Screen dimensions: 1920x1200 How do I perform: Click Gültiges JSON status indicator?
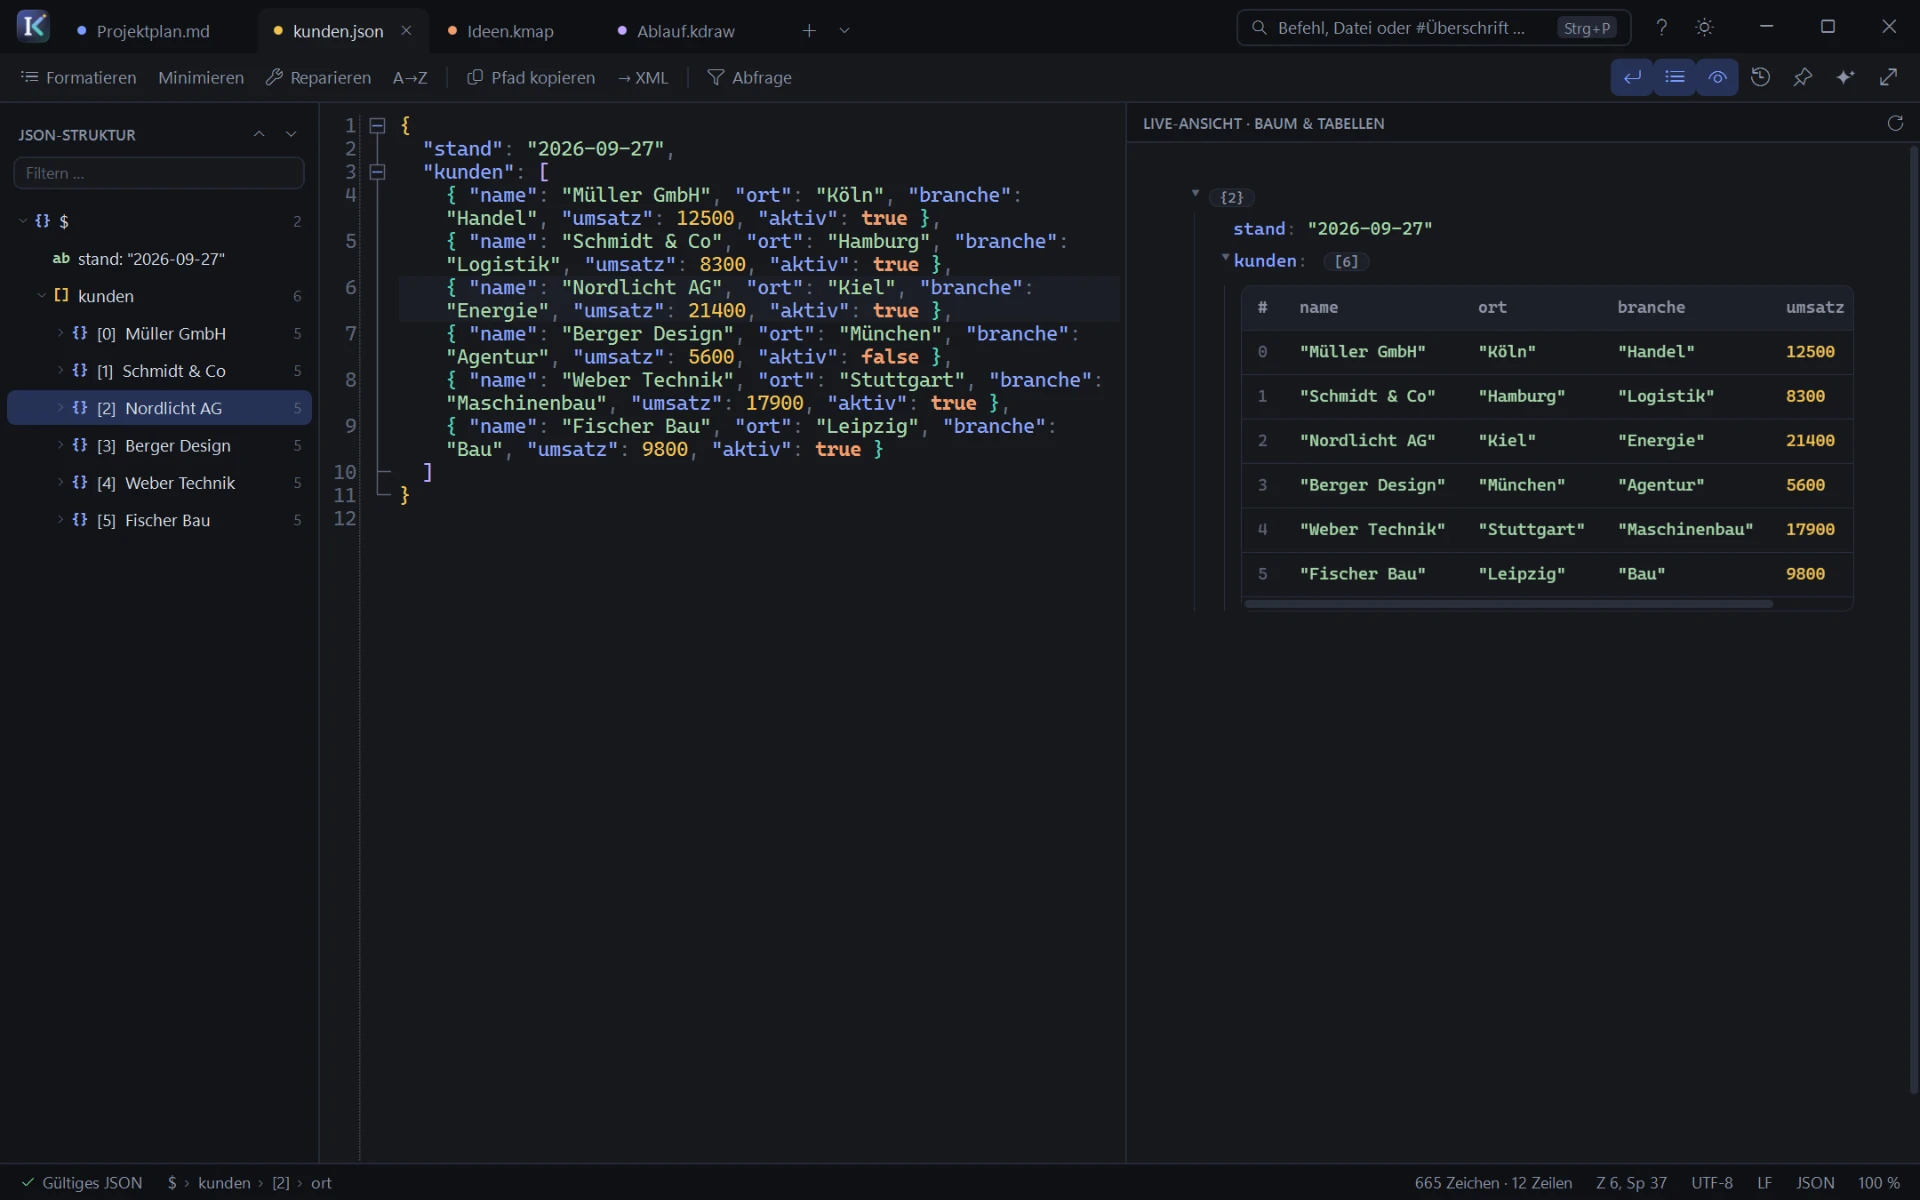point(82,1183)
